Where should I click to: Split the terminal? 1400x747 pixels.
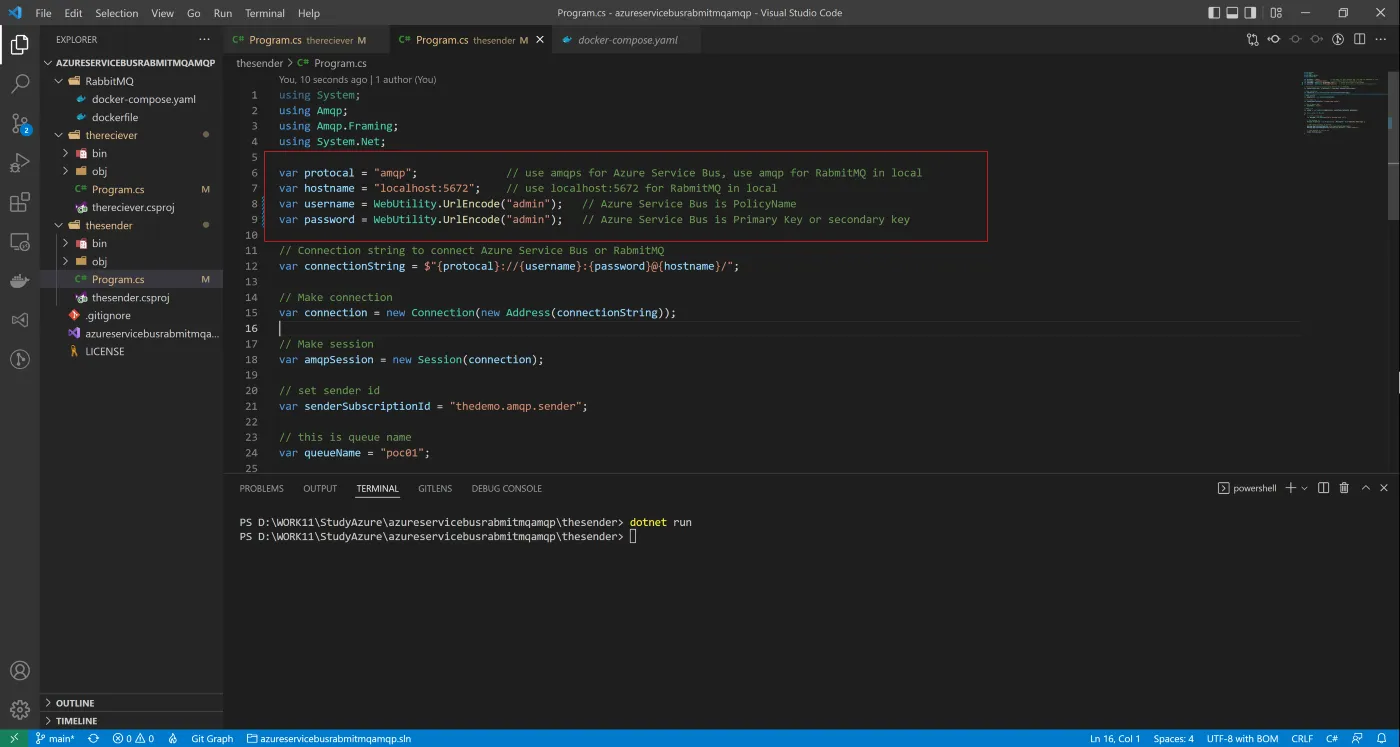tap(1323, 488)
